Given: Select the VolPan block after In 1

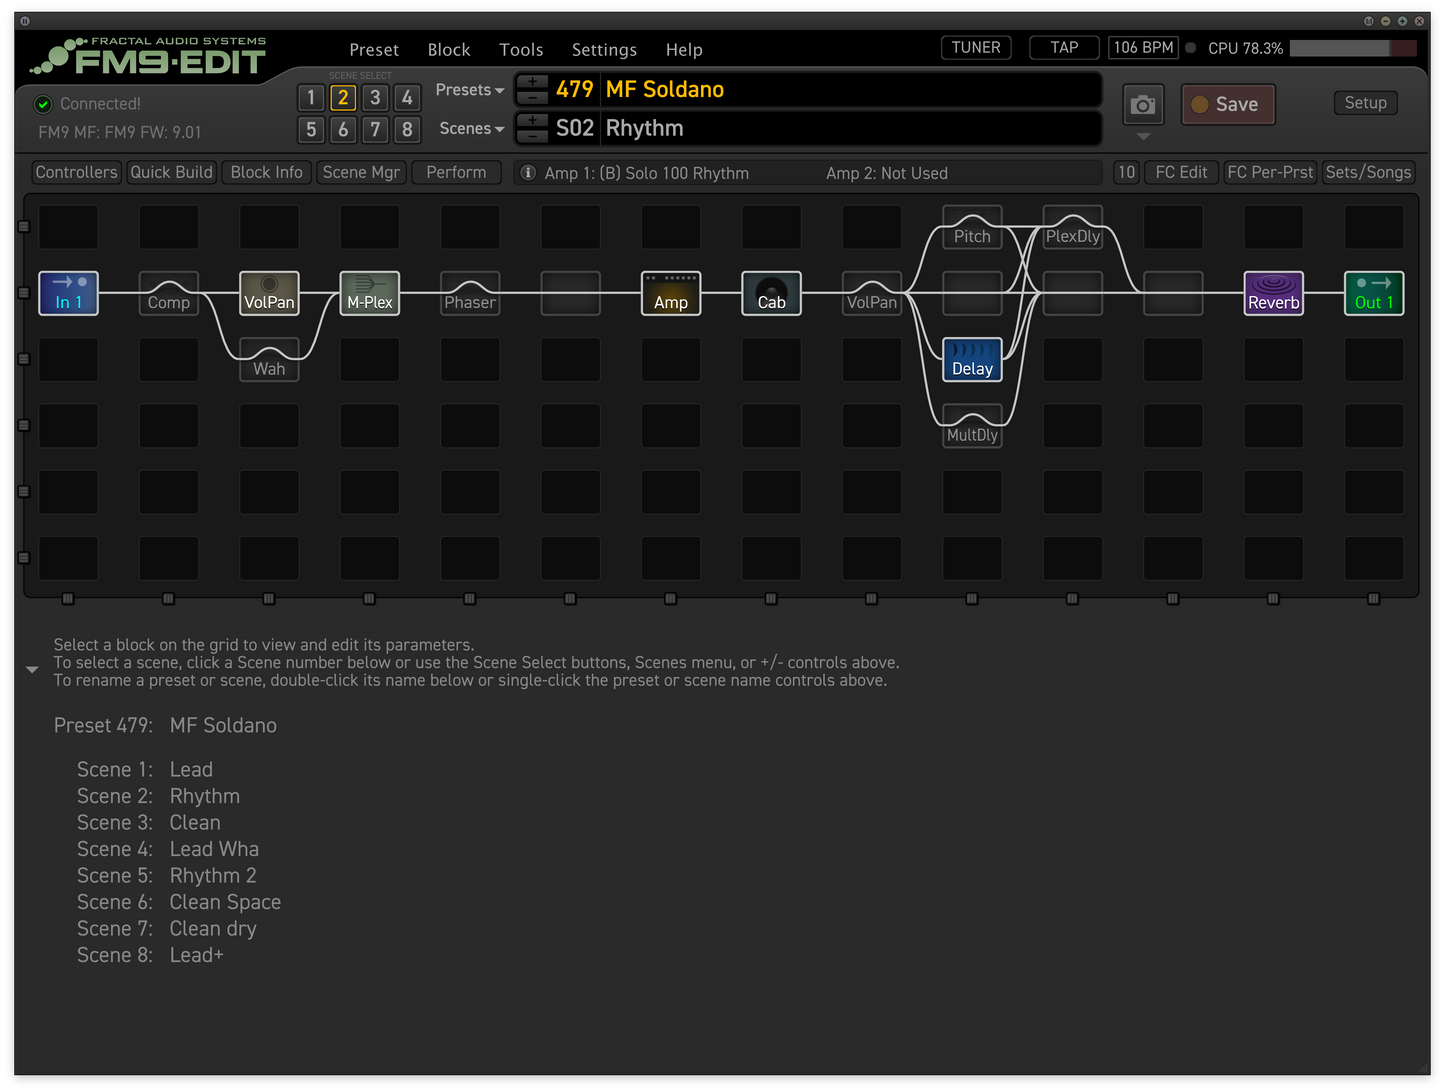Looking at the screenshot, I should pos(268,293).
